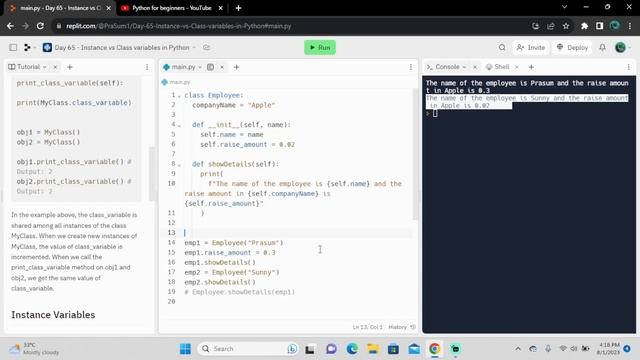Toggle the browser side panel
This screenshot has height=360, width=640.
click(x=599, y=26)
